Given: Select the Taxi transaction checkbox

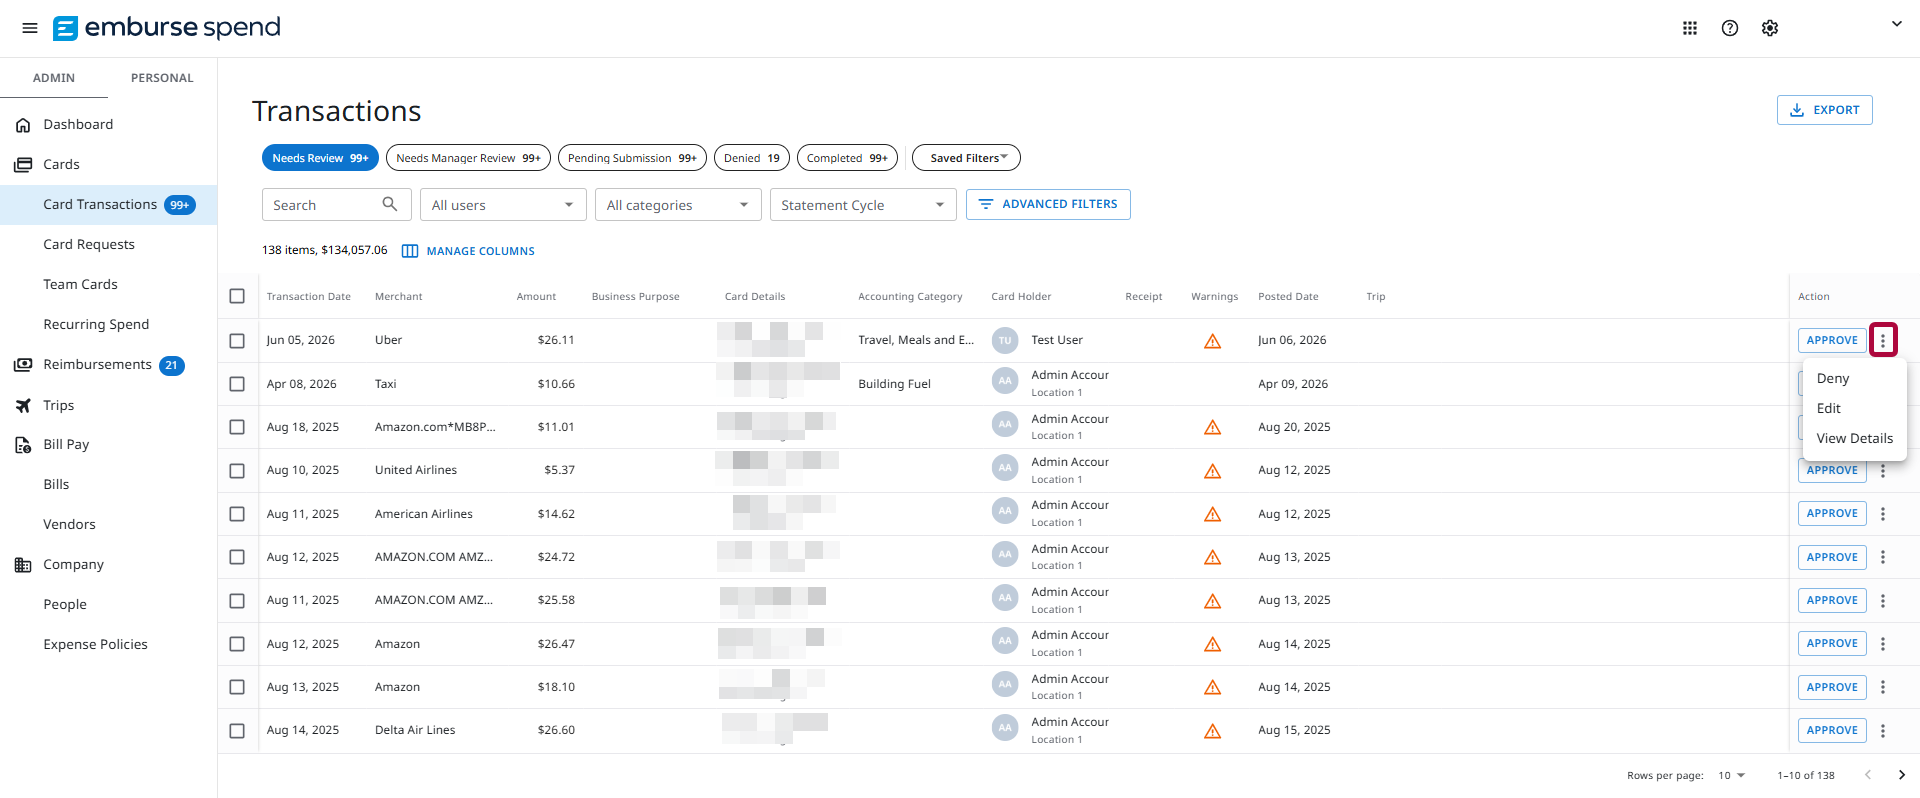Looking at the screenshot, I should [x=237, y=384].
